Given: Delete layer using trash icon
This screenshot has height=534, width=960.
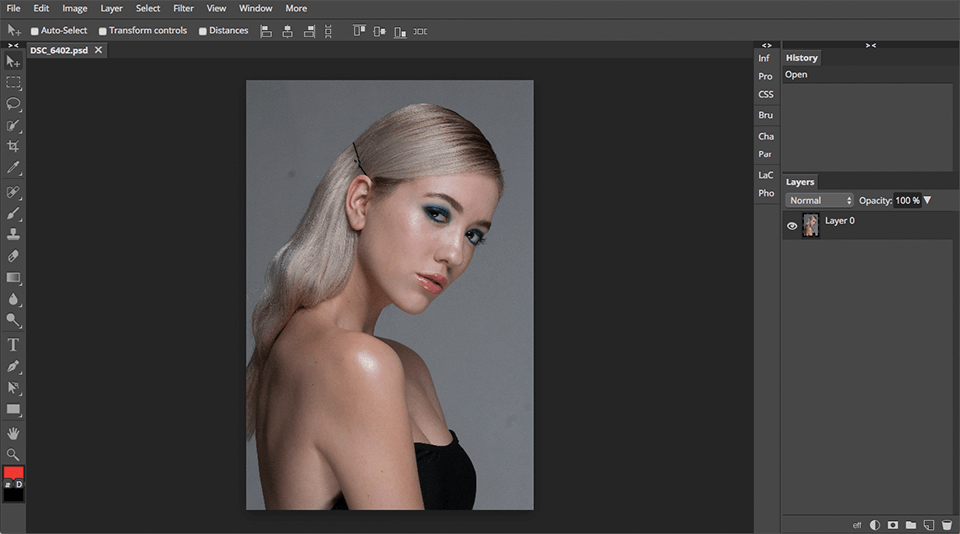Looking at the screenshot, I should (x=946, y=524).
